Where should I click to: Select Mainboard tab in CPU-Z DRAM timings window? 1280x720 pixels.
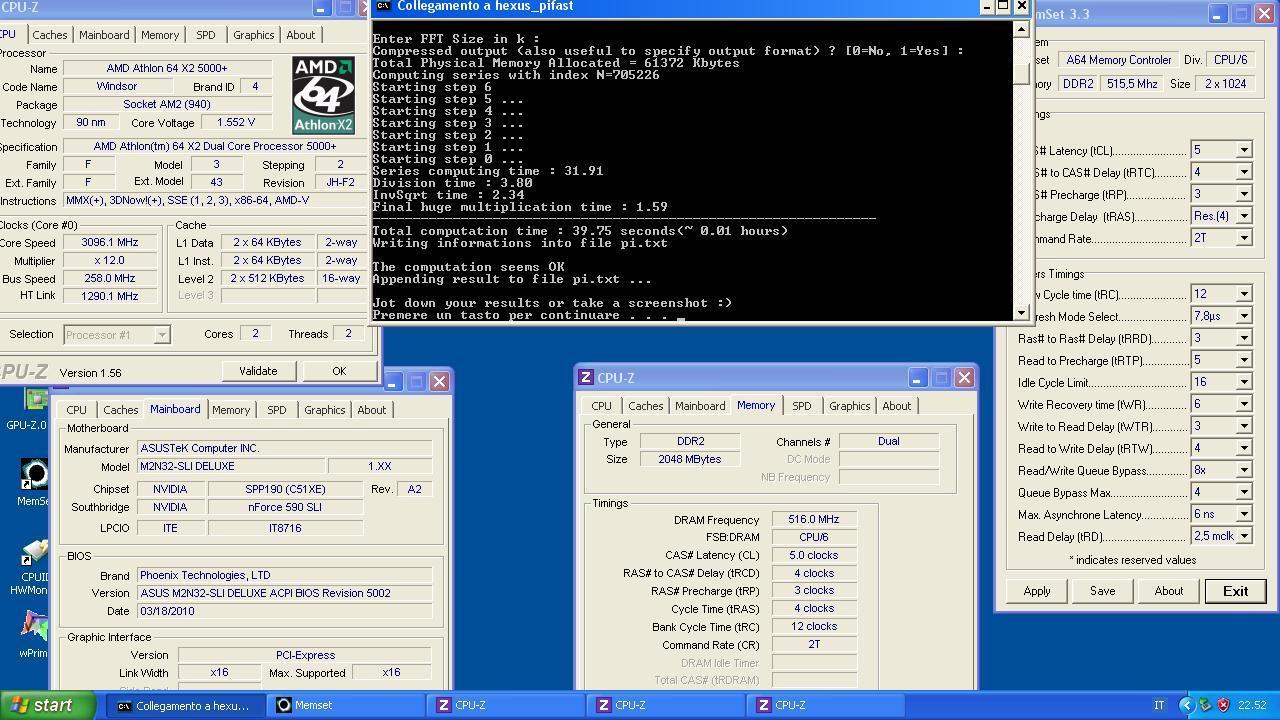tap(700, 406)
